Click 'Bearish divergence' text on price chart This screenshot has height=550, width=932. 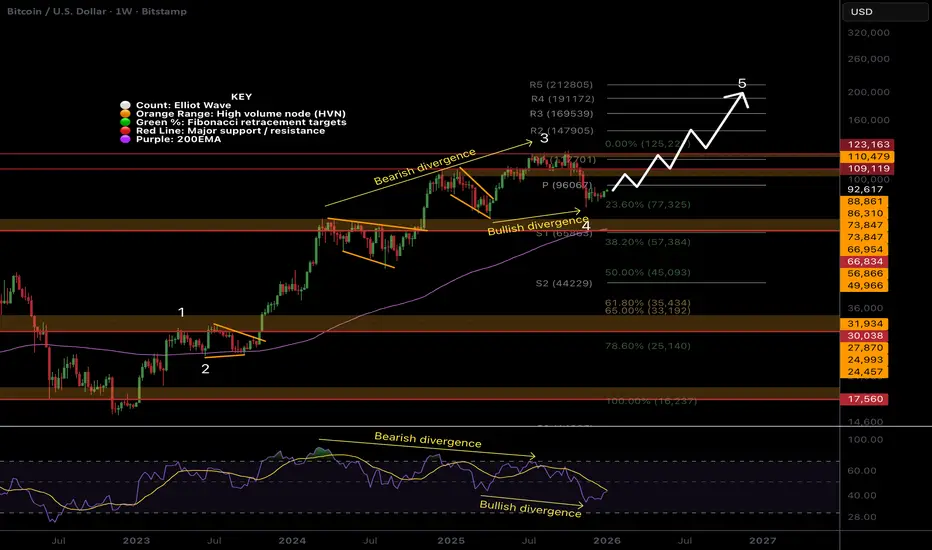(424, 166)
